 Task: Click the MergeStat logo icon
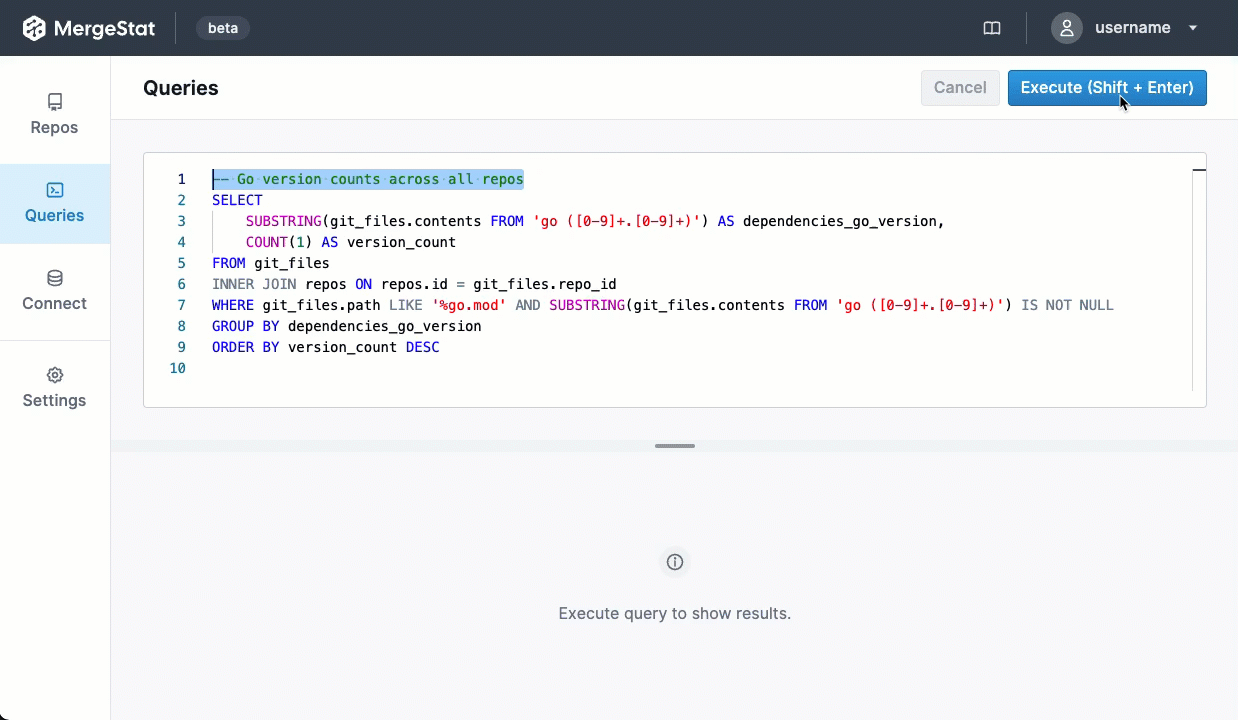point(34,28)
